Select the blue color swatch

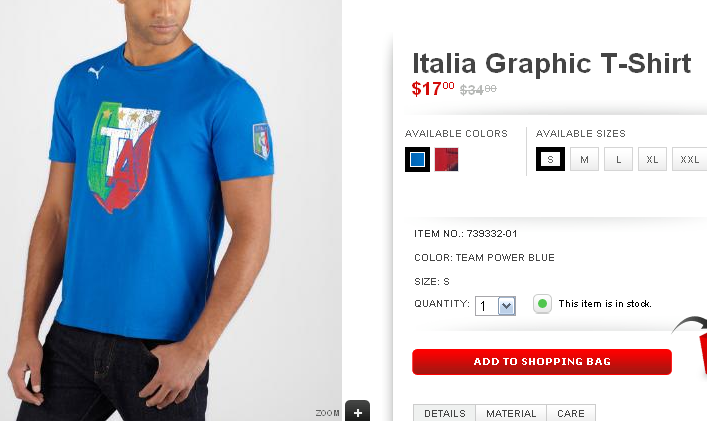[x=417, y=159]
